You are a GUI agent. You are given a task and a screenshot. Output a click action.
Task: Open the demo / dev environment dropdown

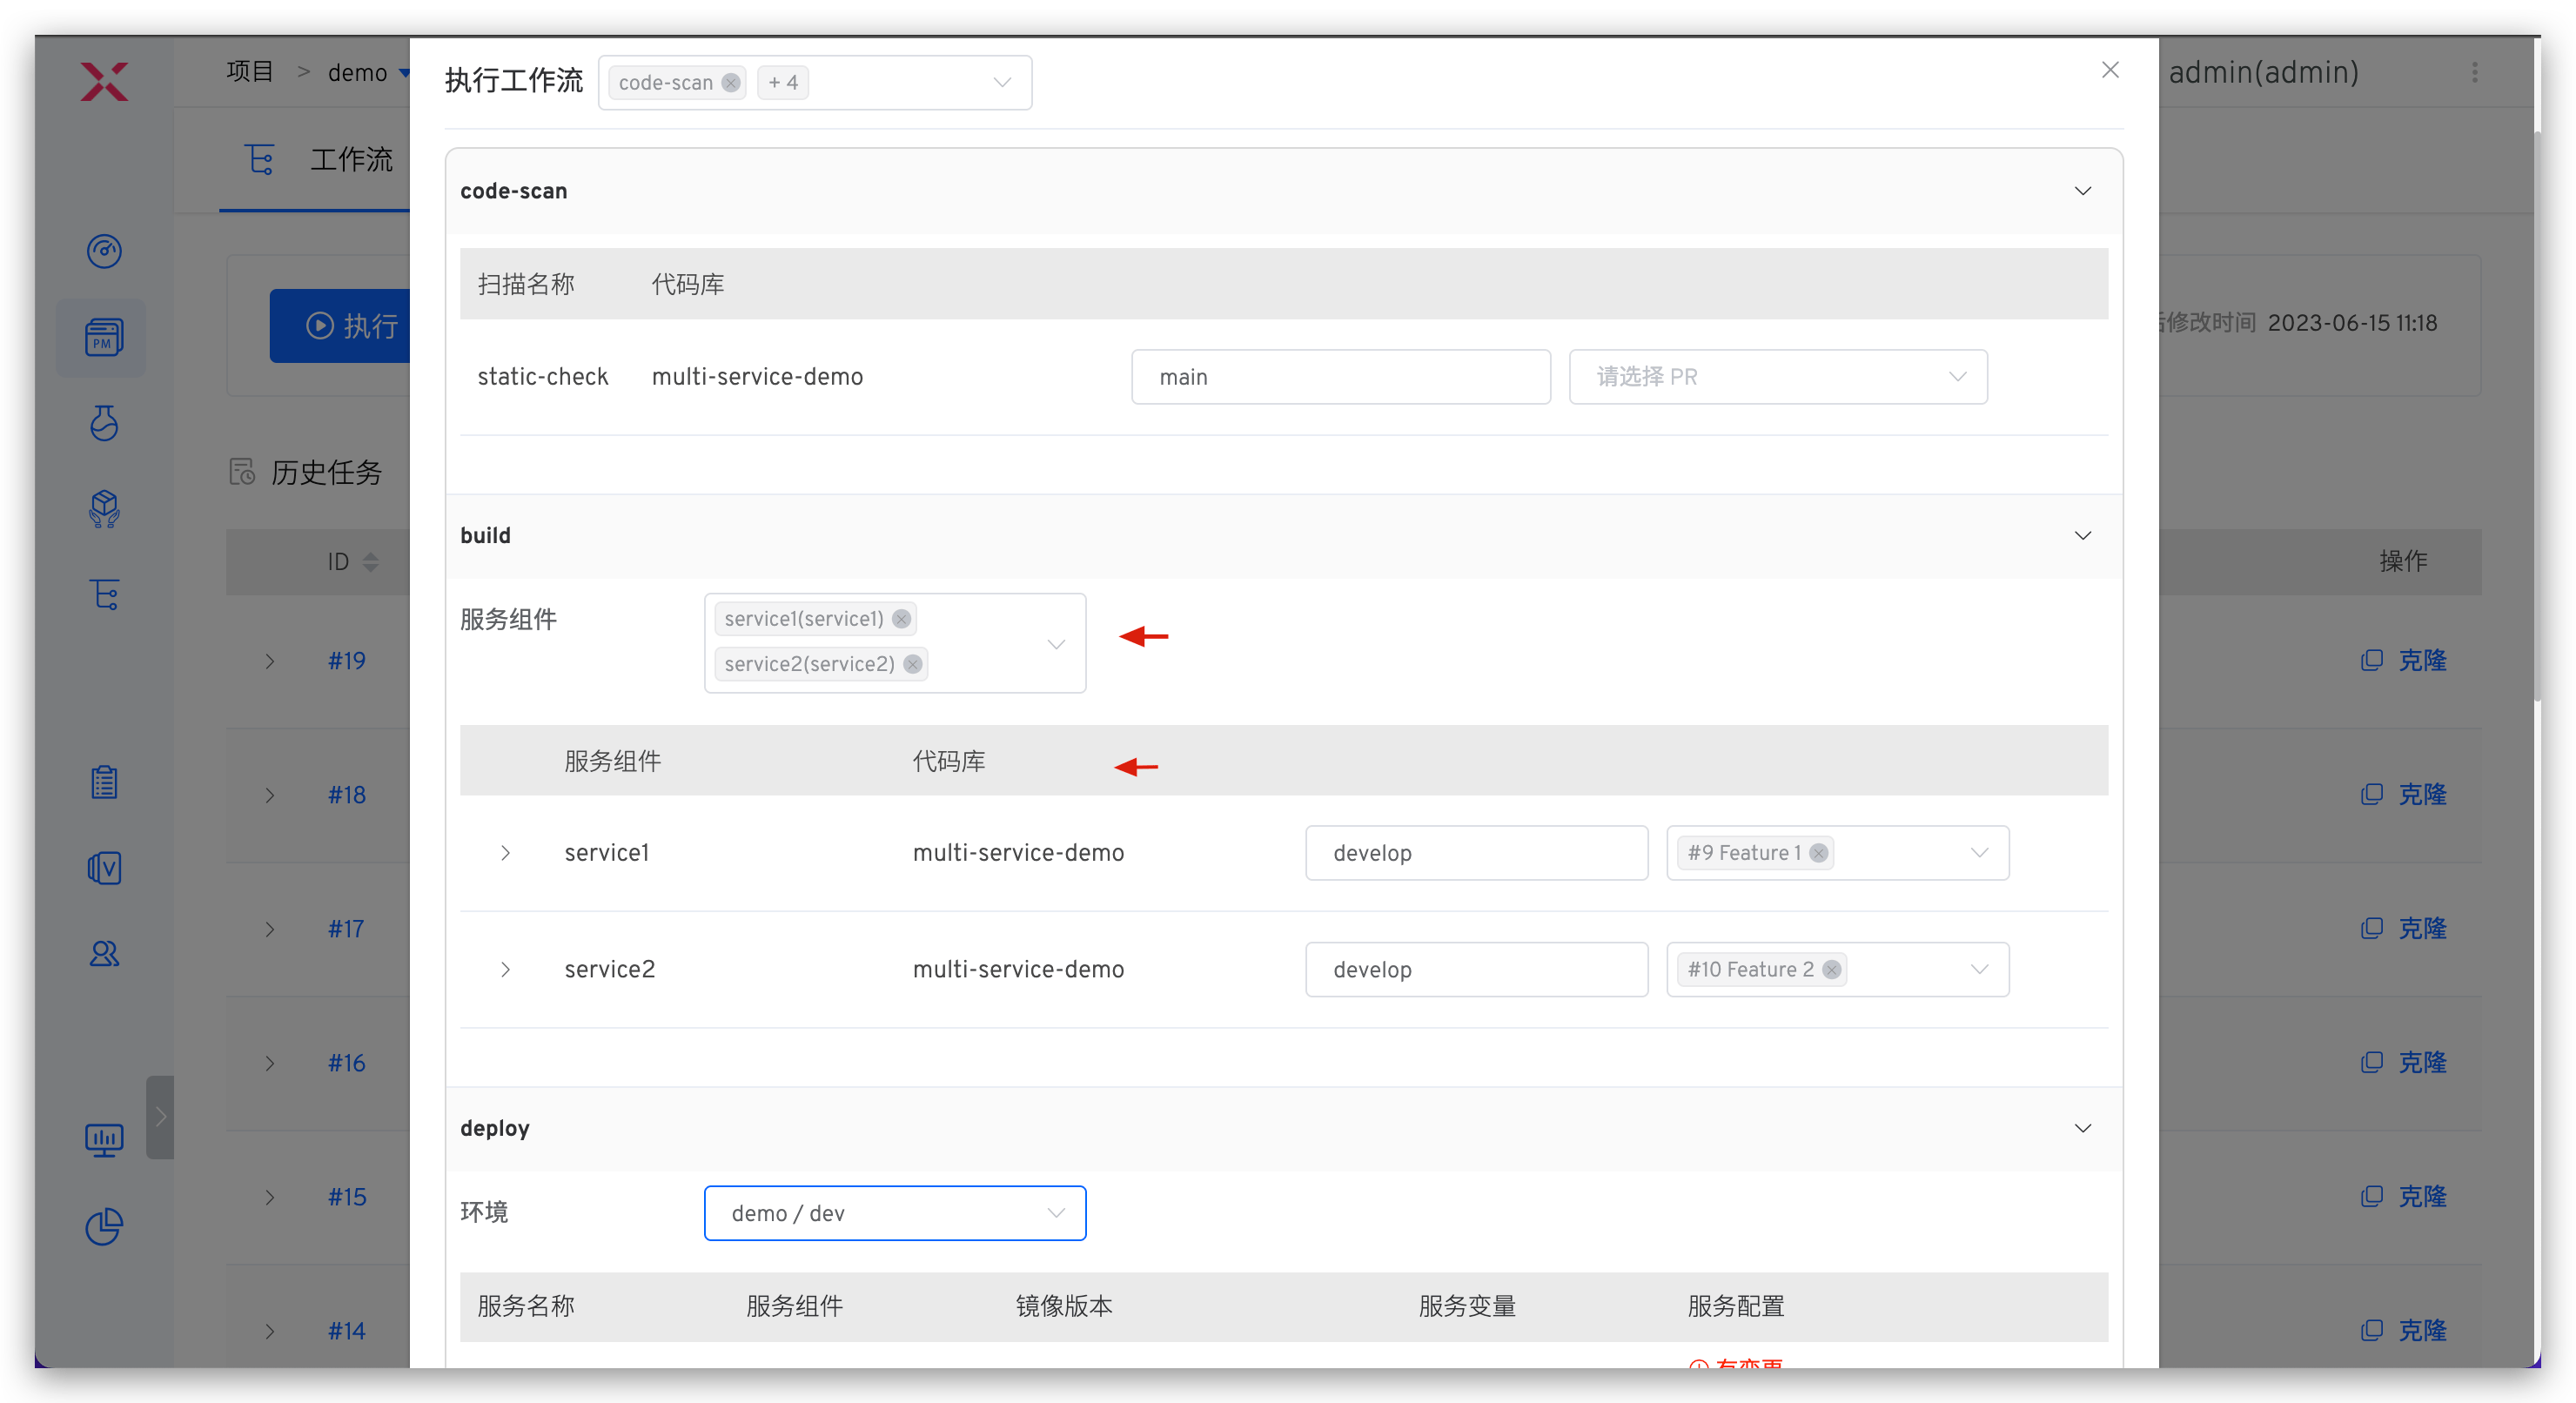click(894, 1213)
